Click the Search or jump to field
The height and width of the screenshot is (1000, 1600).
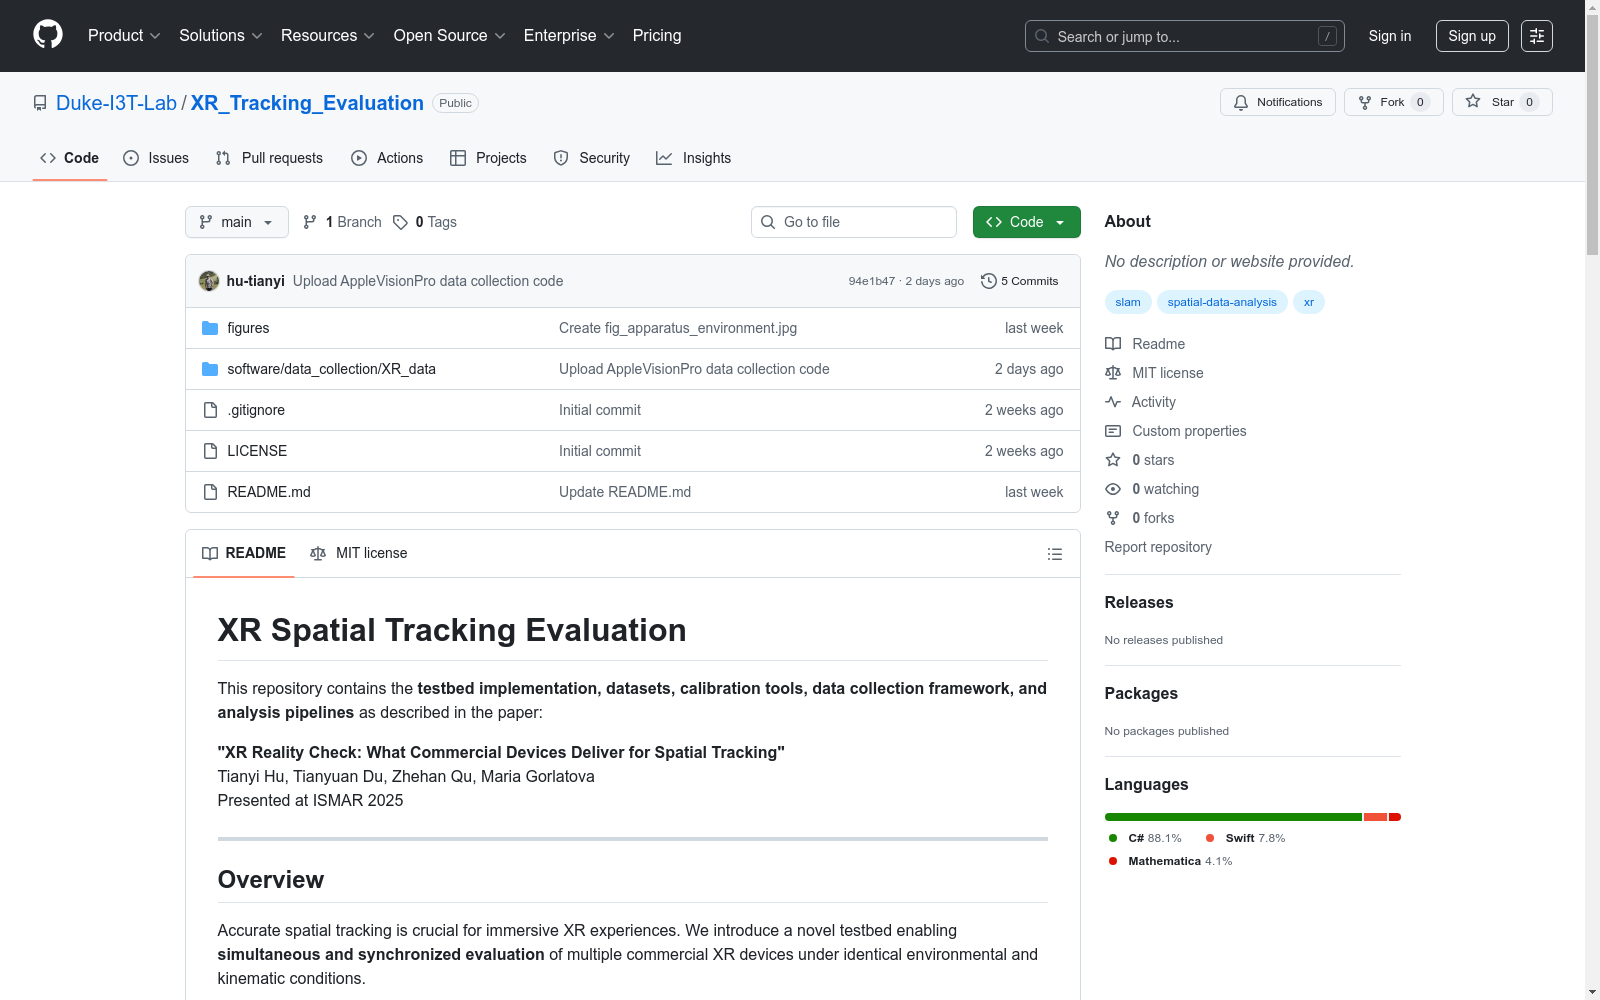pos(1185,36)
